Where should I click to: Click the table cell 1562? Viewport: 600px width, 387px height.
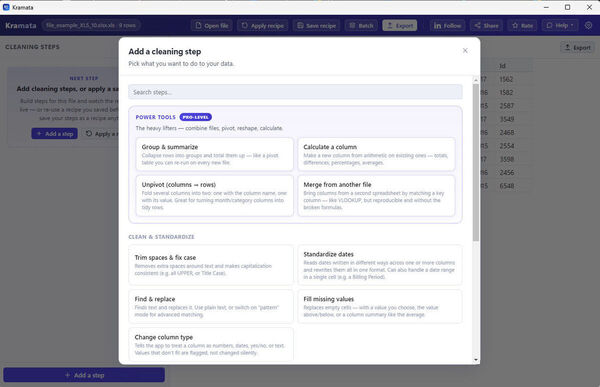(506, 79)
